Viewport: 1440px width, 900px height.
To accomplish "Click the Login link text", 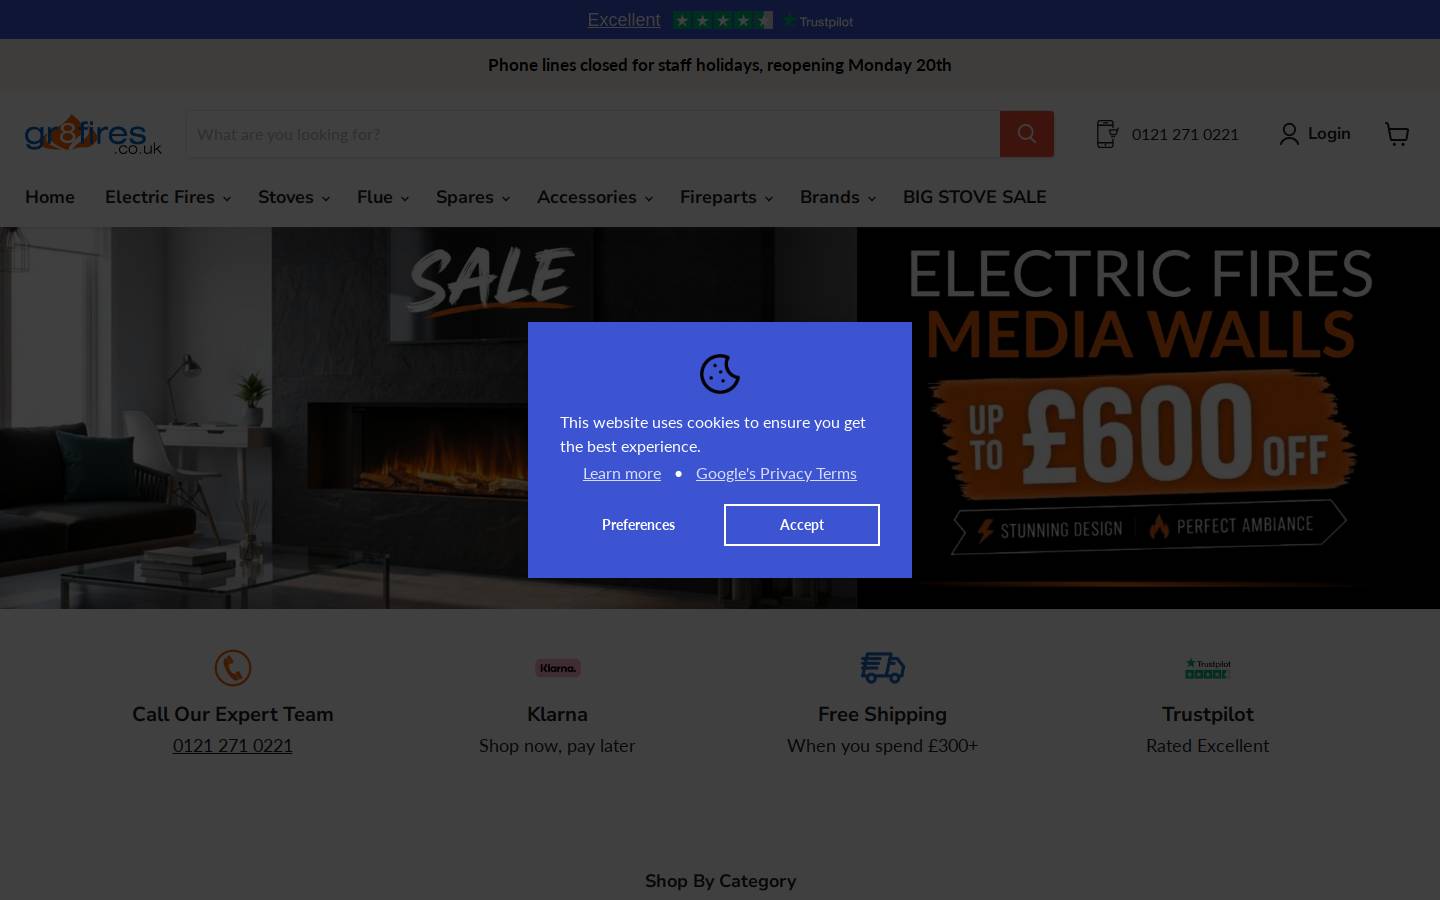I will pyautogui.click(x=1329, y=134).
